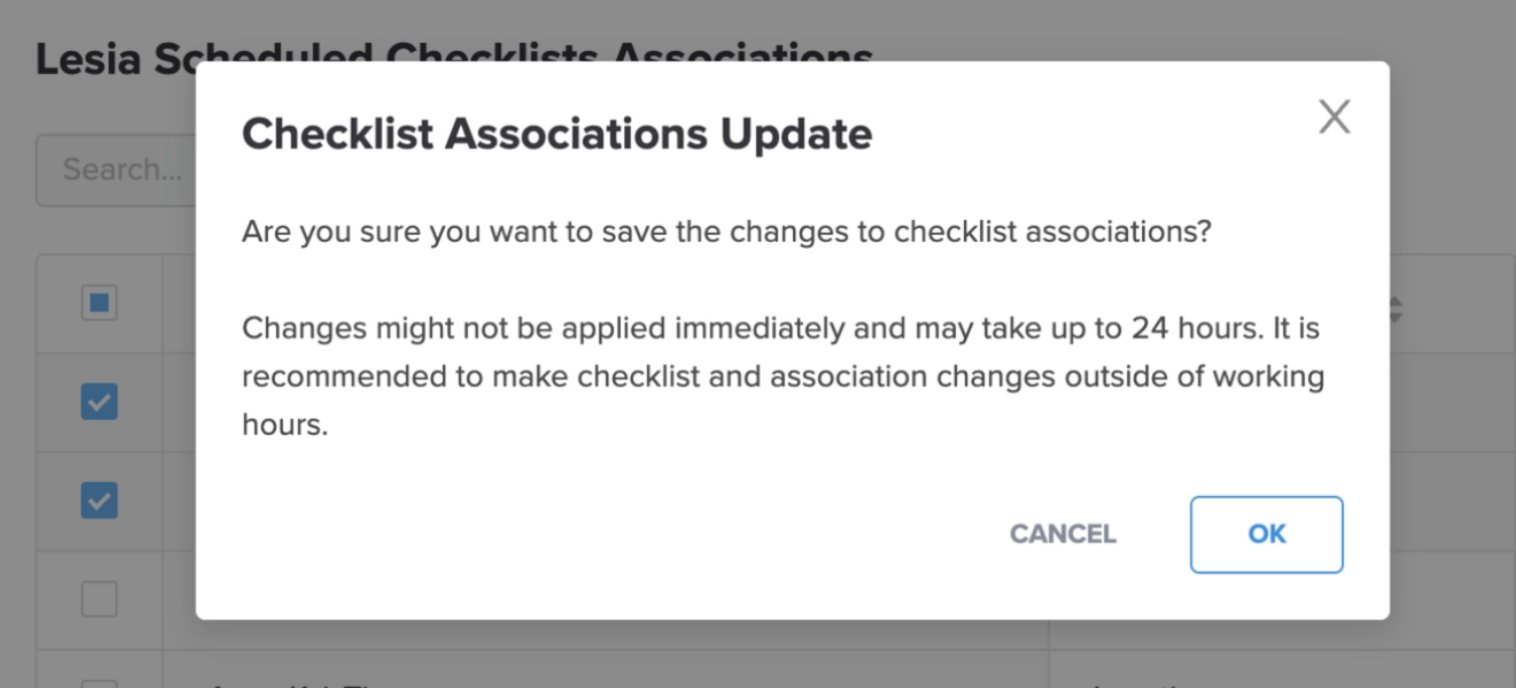Click the 24-hour warning message text

click(780, 377)
